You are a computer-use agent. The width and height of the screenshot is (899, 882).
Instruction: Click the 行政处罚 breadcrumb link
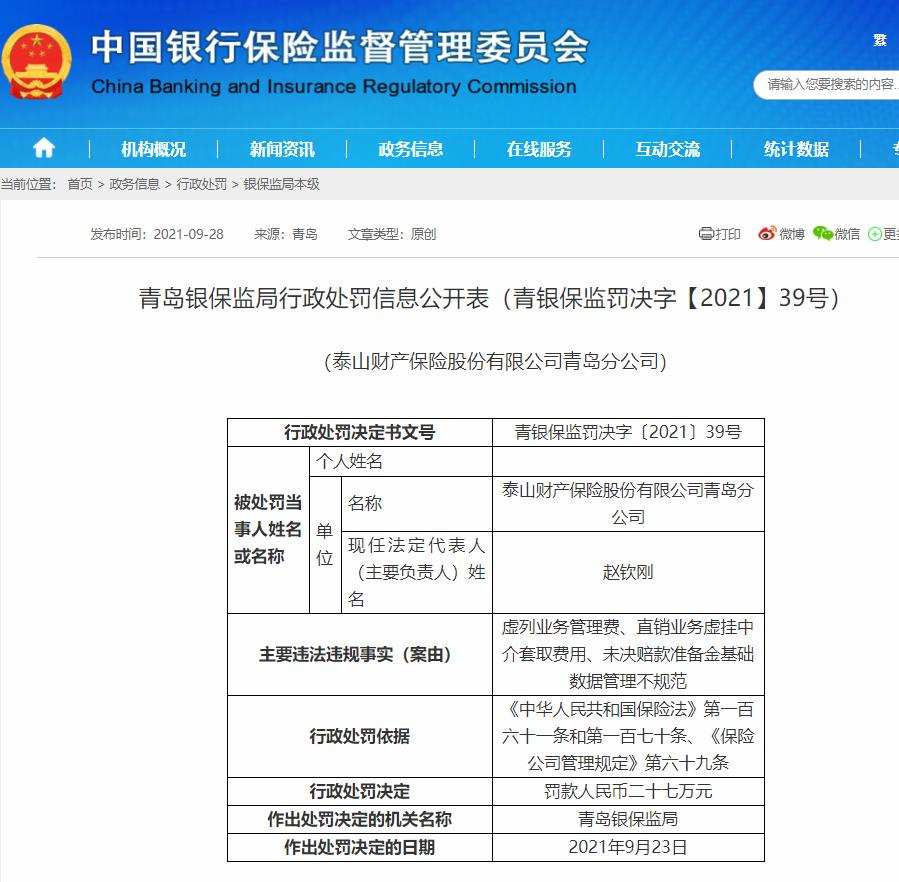[202, 184]
